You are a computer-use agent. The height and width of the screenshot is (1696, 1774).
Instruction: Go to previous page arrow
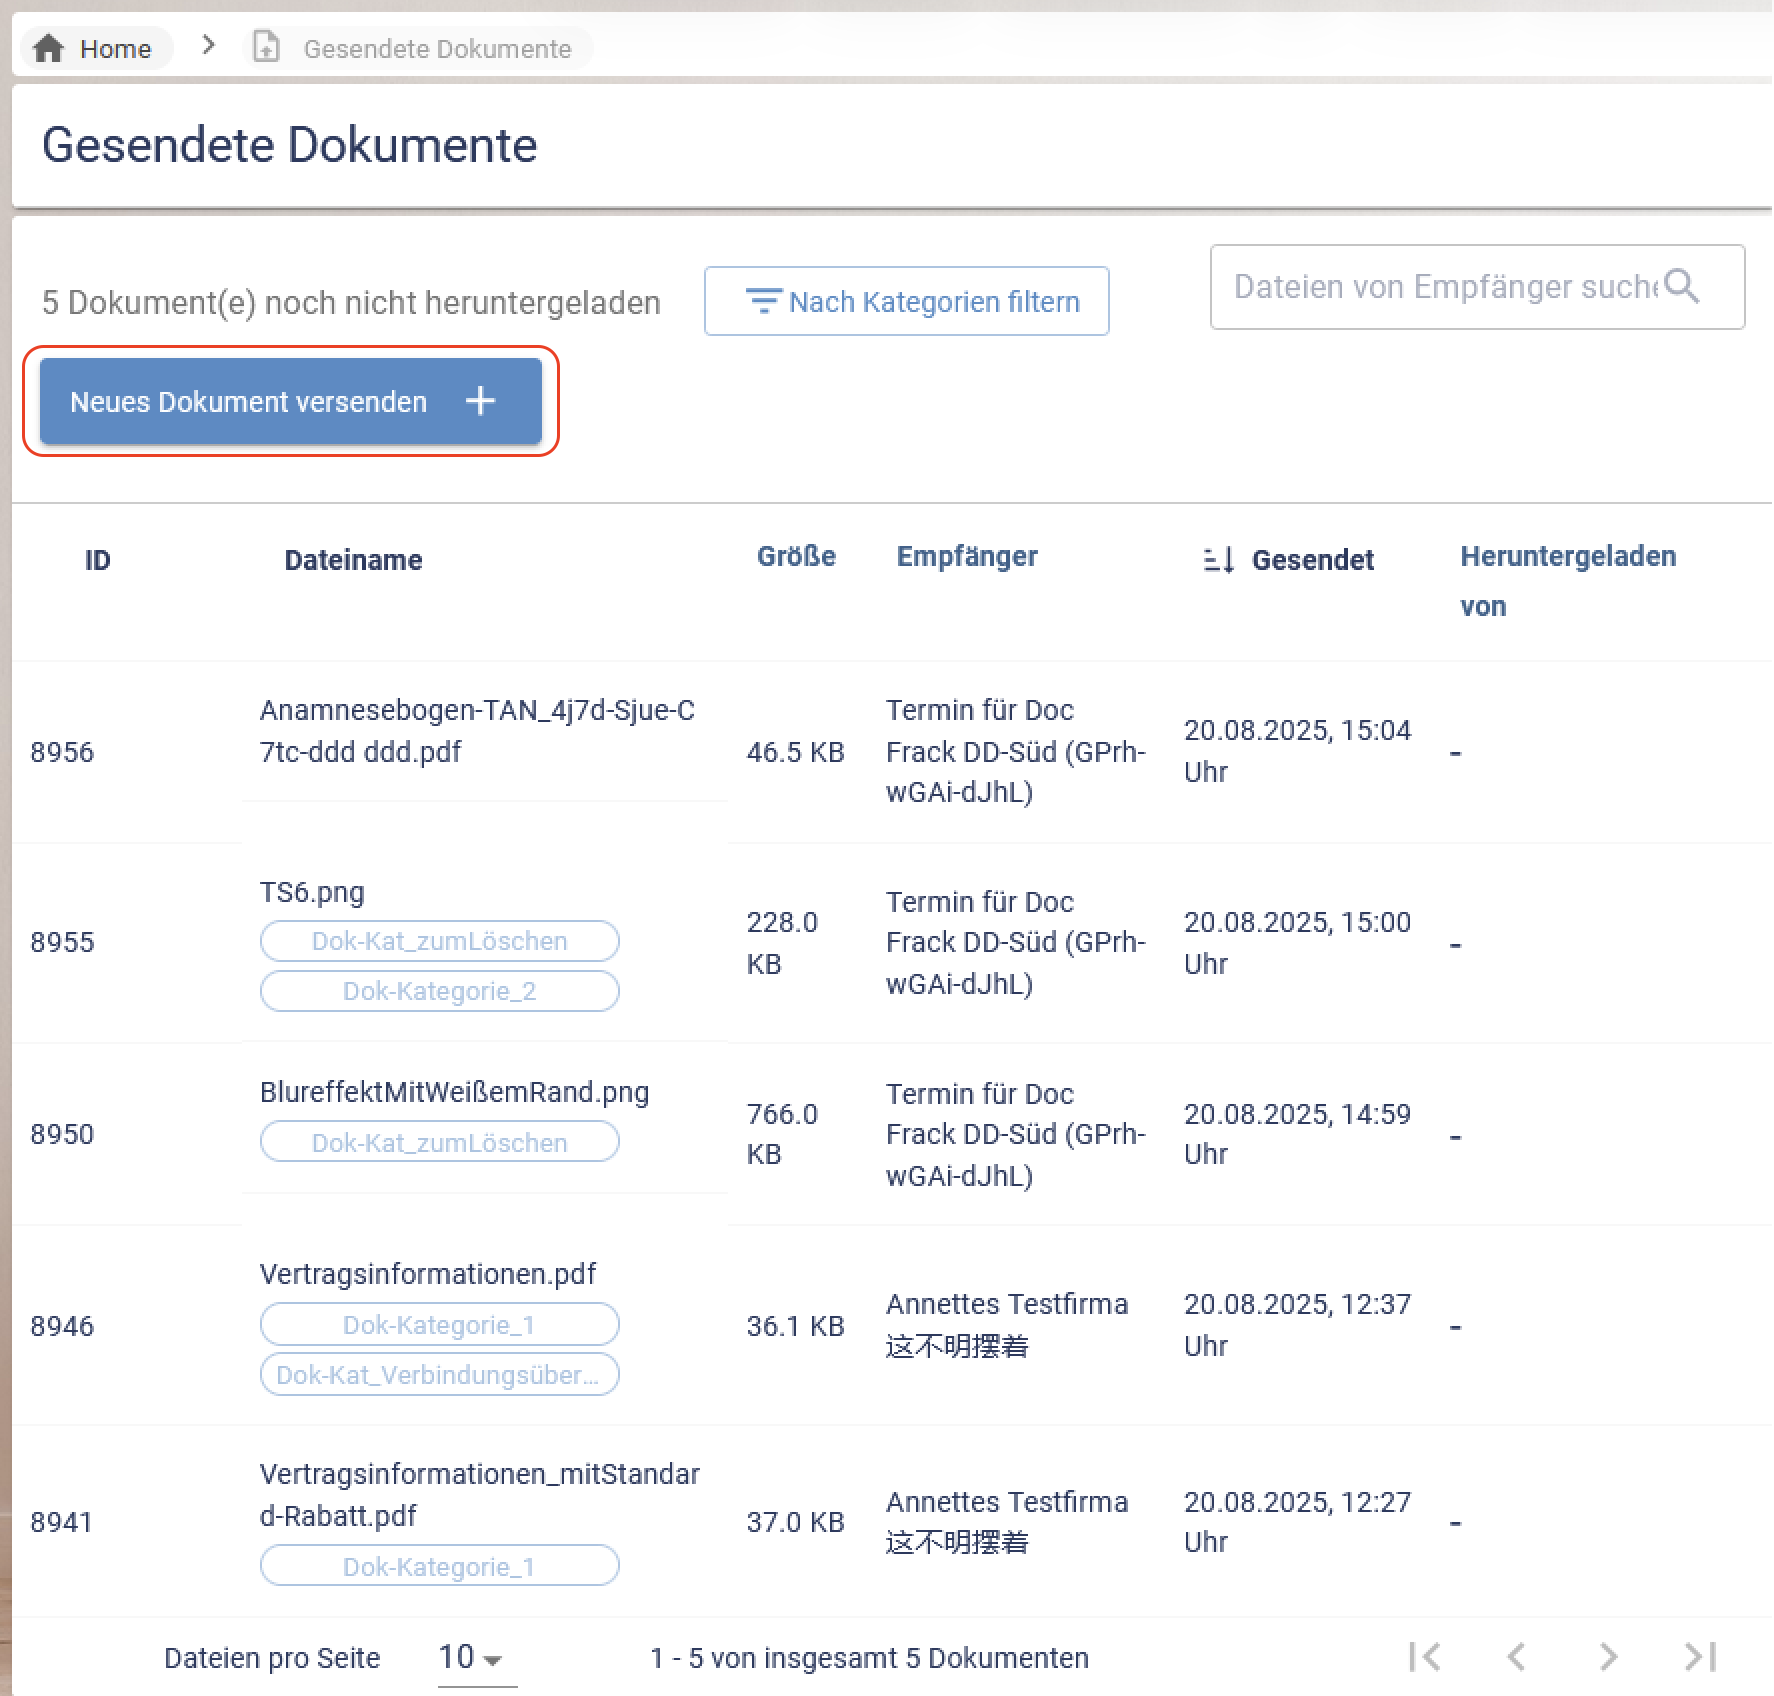(1516, 1657)
